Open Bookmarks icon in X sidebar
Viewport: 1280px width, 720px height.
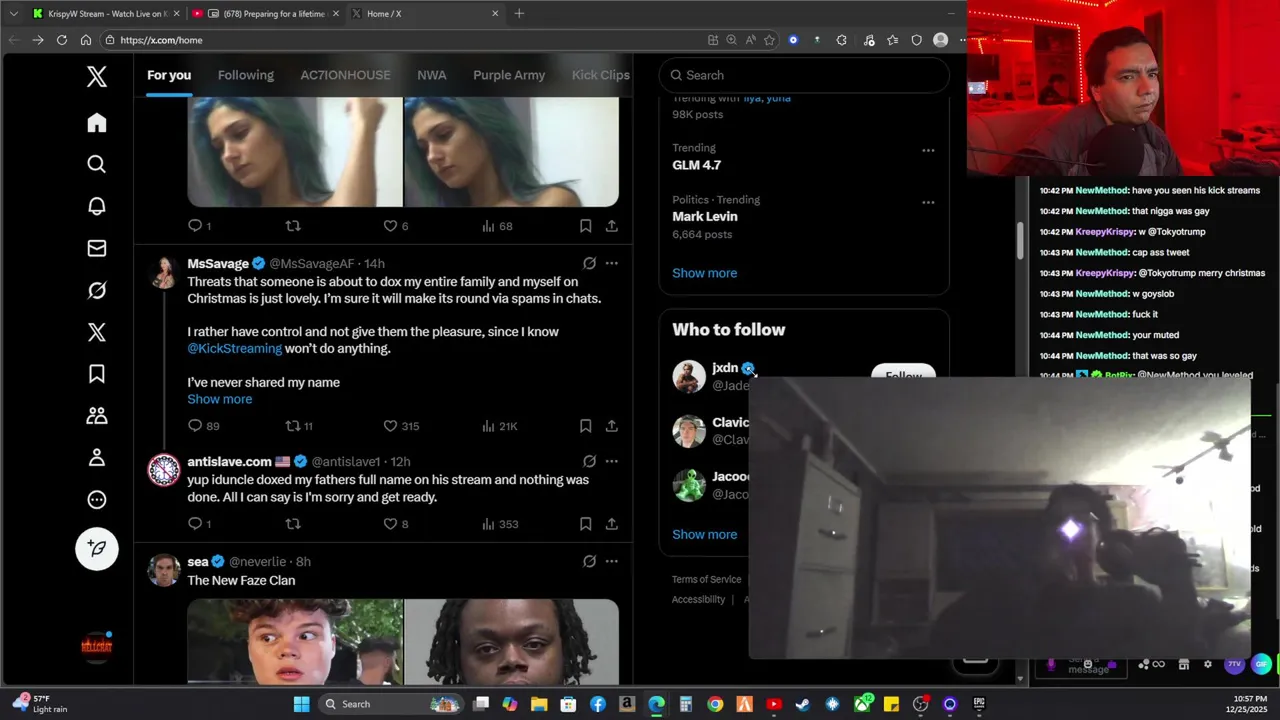point(97,374)
